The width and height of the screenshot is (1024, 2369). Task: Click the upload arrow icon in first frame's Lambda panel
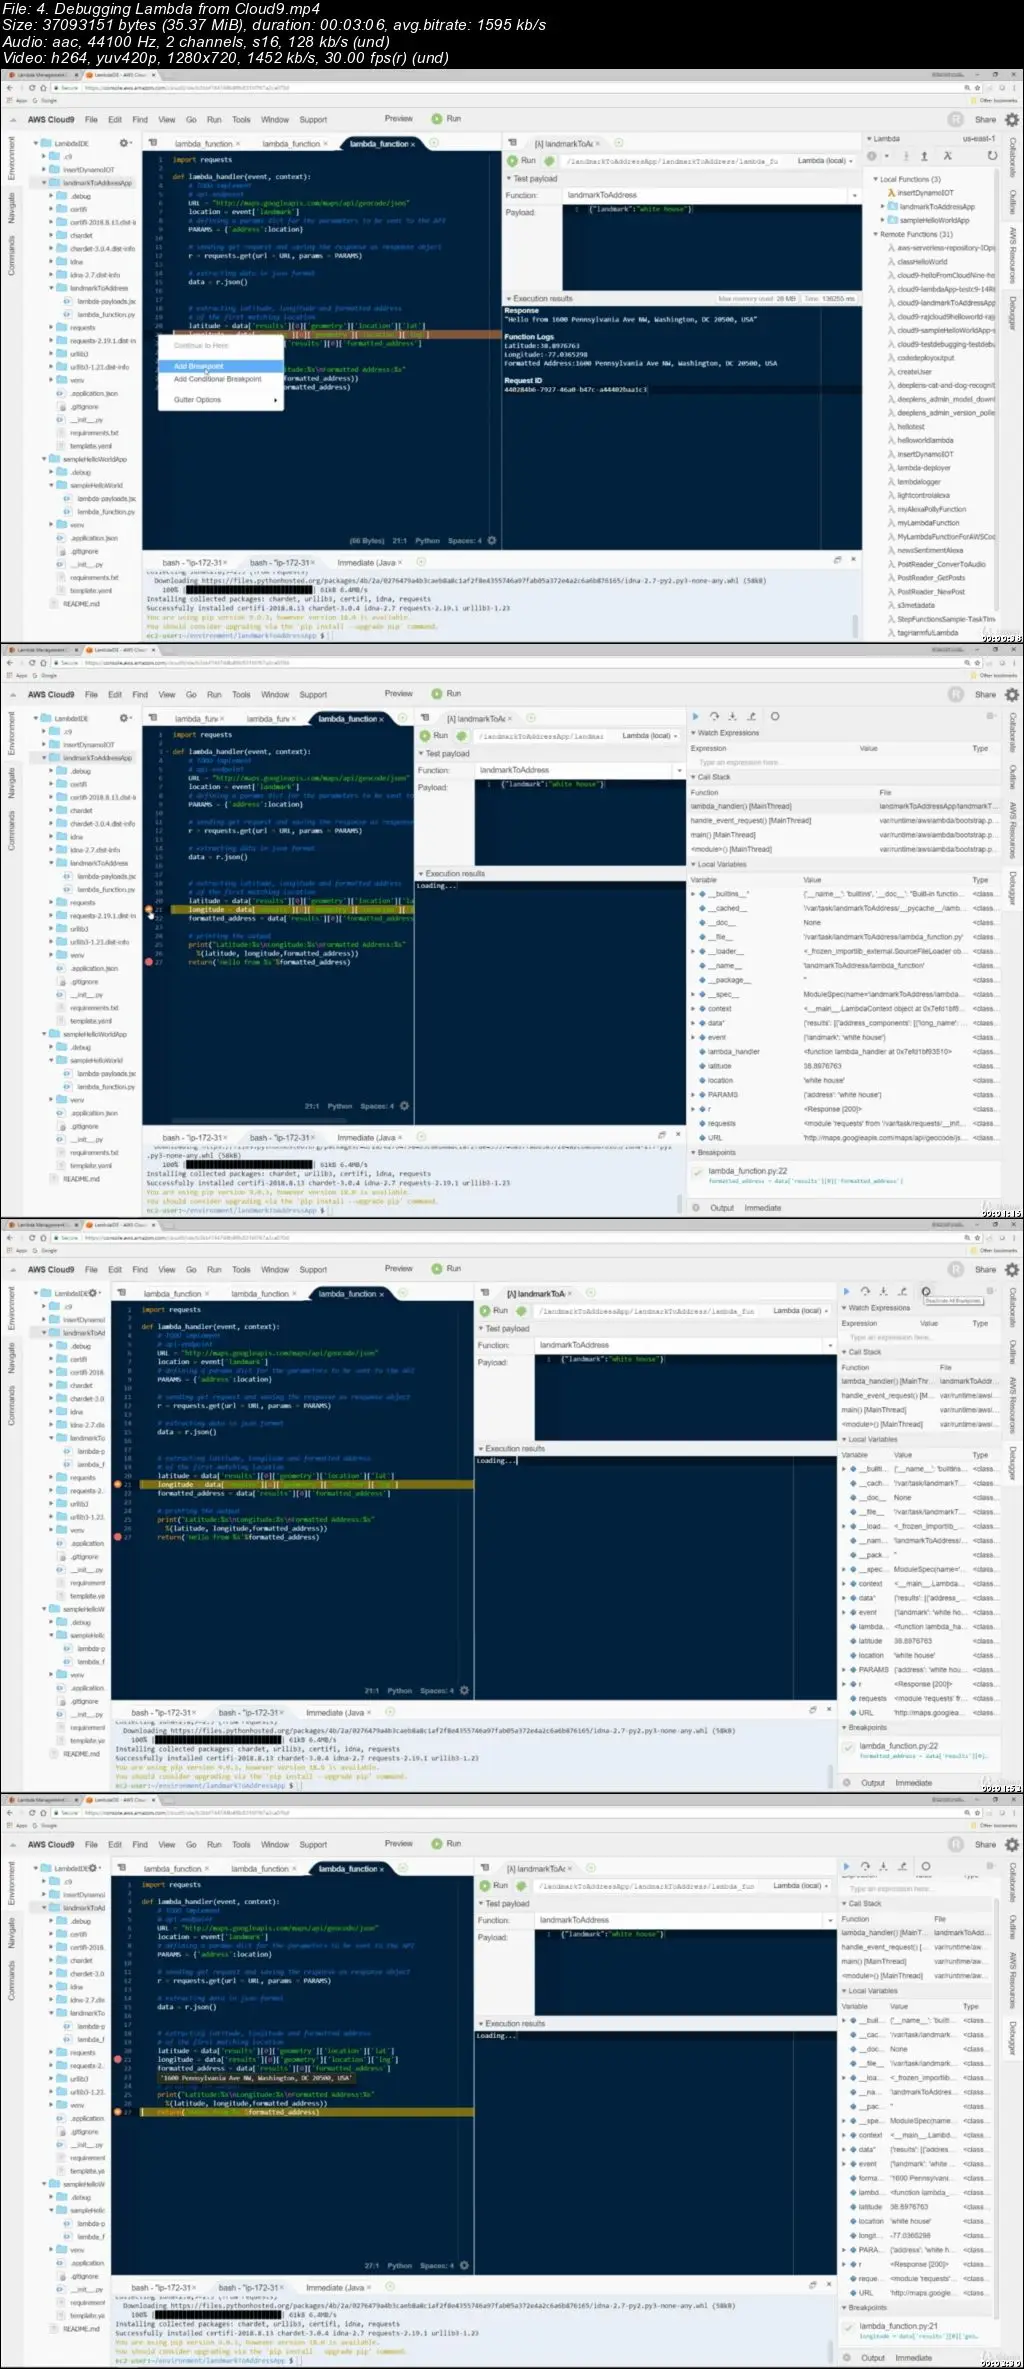(x=924, y=156)
